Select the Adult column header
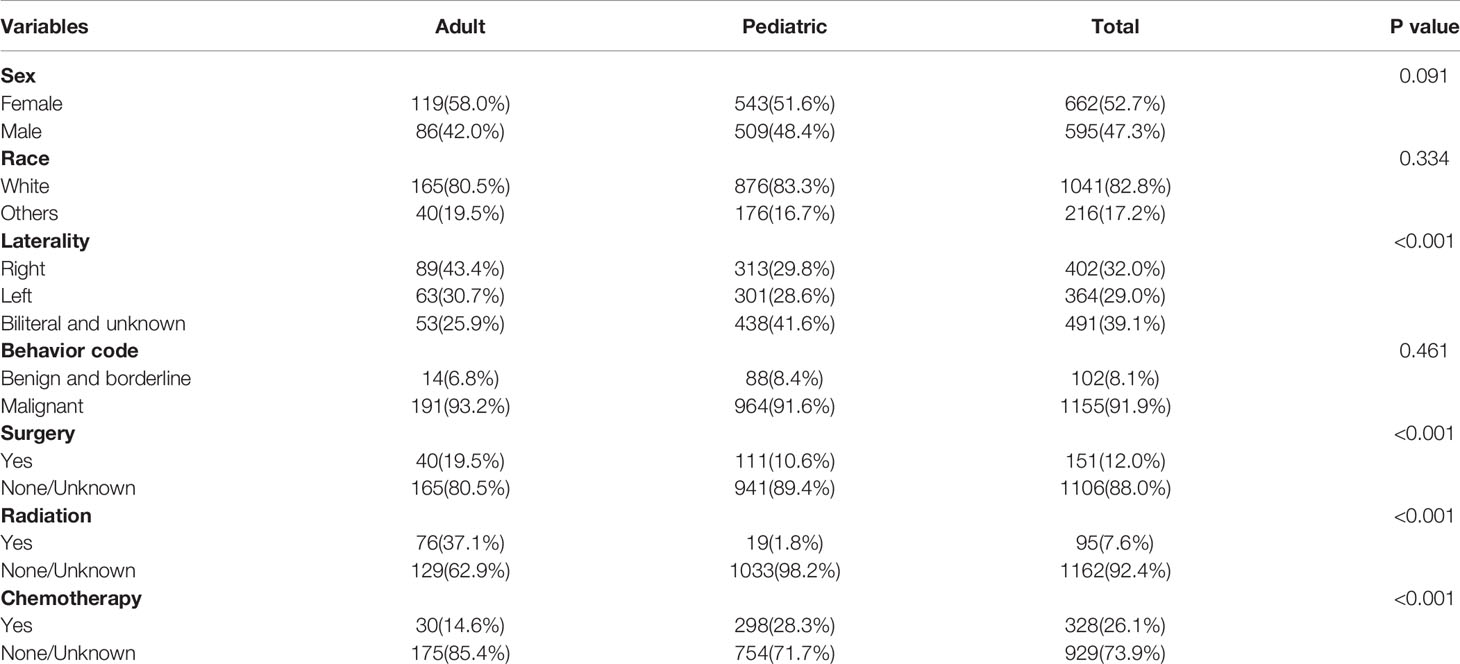Screen dimensions: 1460x664 (461, 27)
